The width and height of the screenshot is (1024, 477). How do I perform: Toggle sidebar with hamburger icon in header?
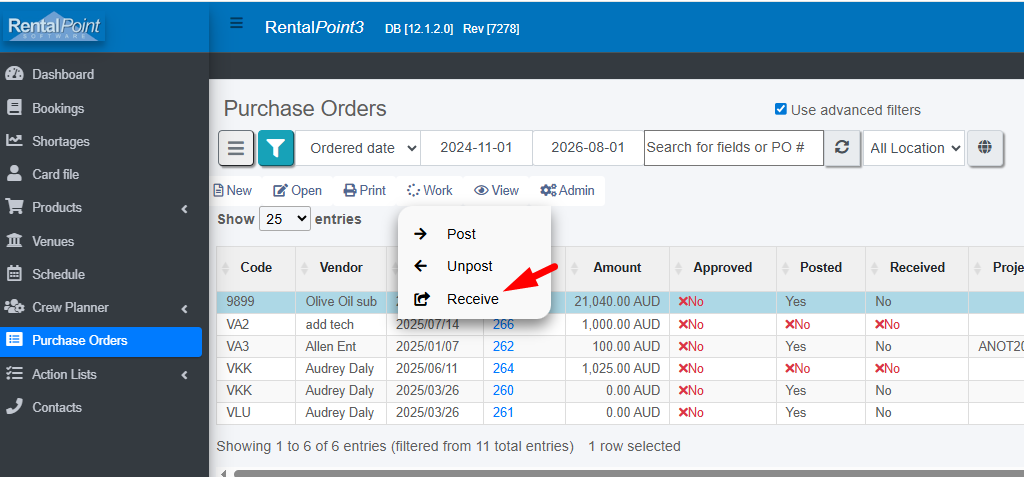(236, 24)
